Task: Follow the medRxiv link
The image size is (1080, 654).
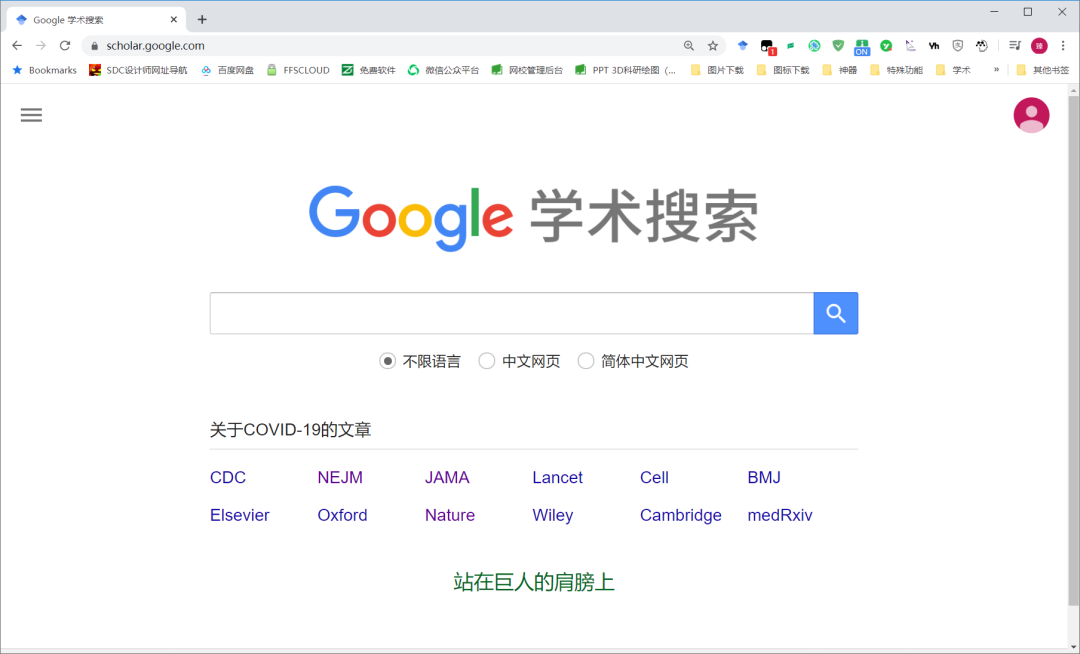Action: pyautogui.click(x=779, y=515)
